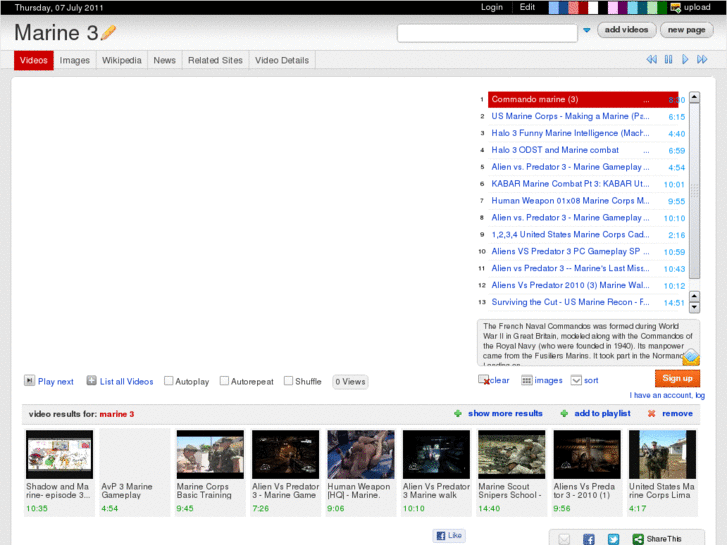Switch to the Videos tab
This screenshot has width=727, height=545.
pos(34,60)
